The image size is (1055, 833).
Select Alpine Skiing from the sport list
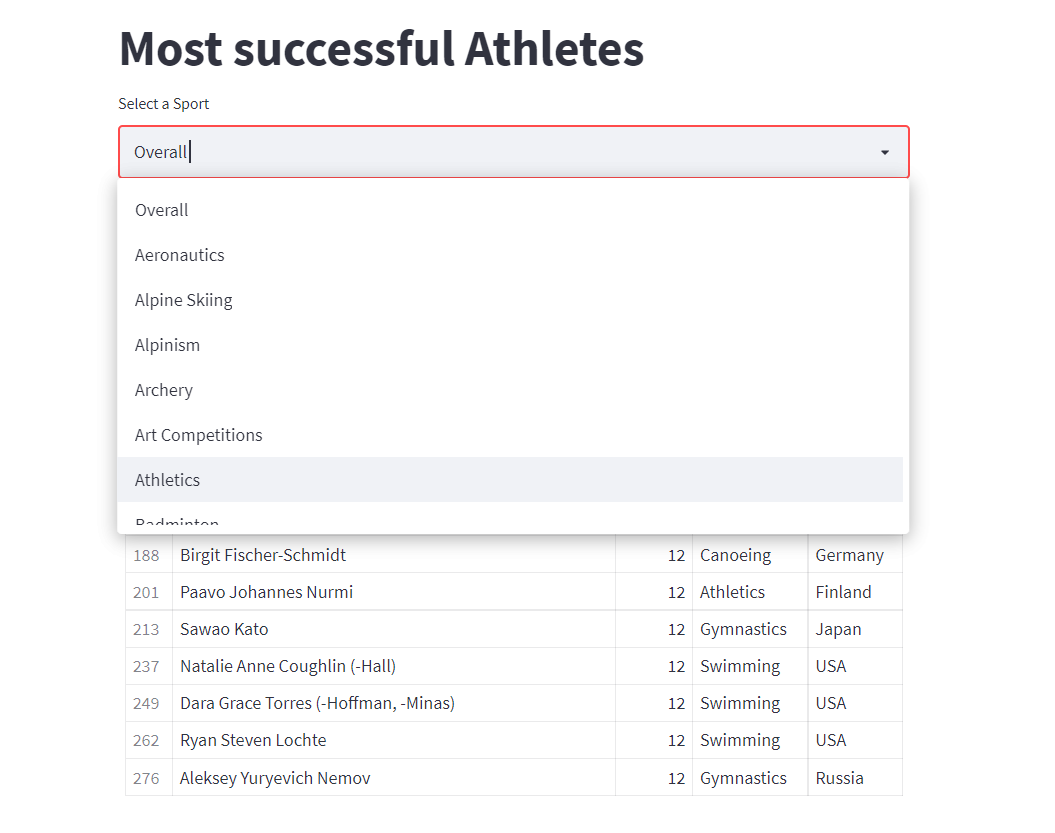coord(183,300)
